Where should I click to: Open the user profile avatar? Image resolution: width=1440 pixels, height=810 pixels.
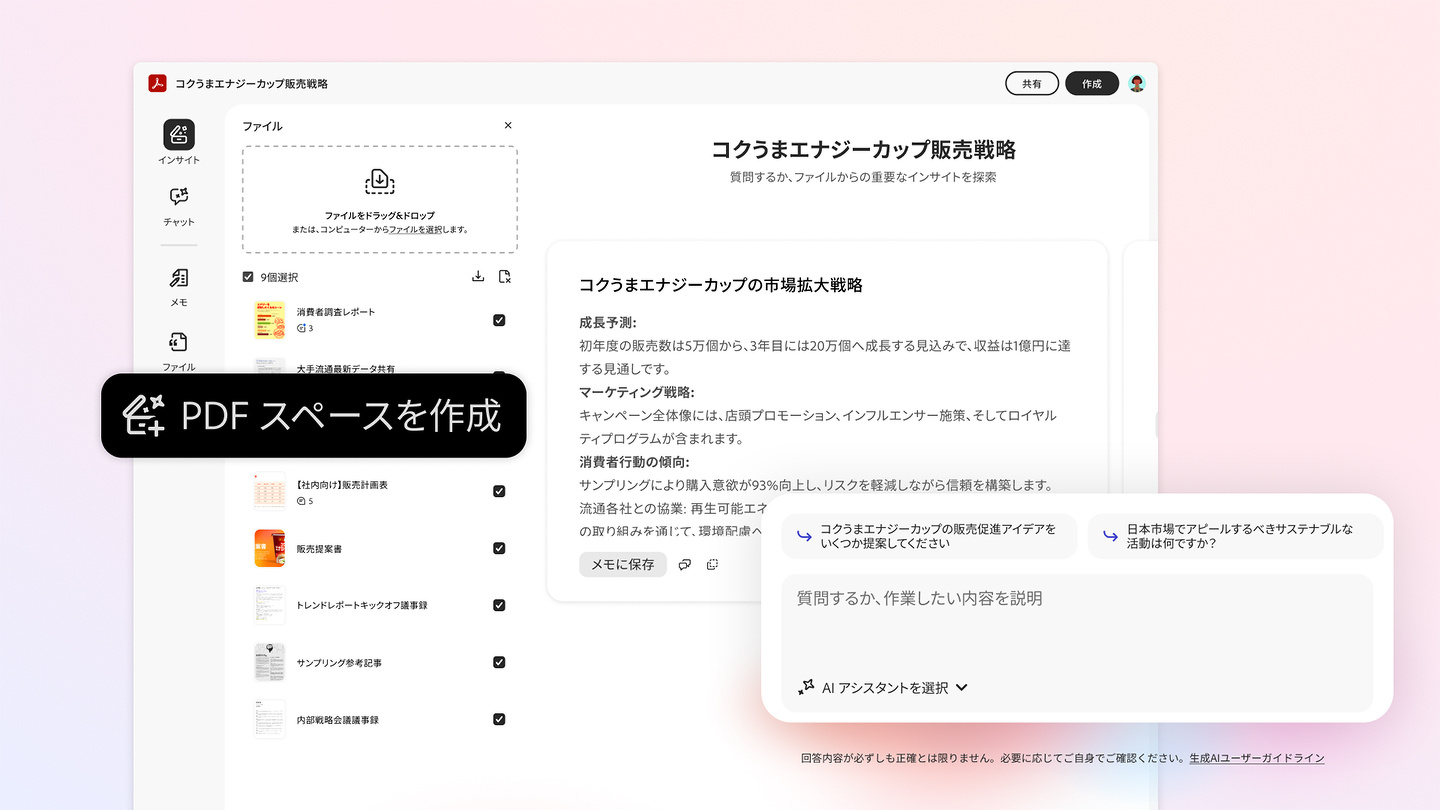1137,84
